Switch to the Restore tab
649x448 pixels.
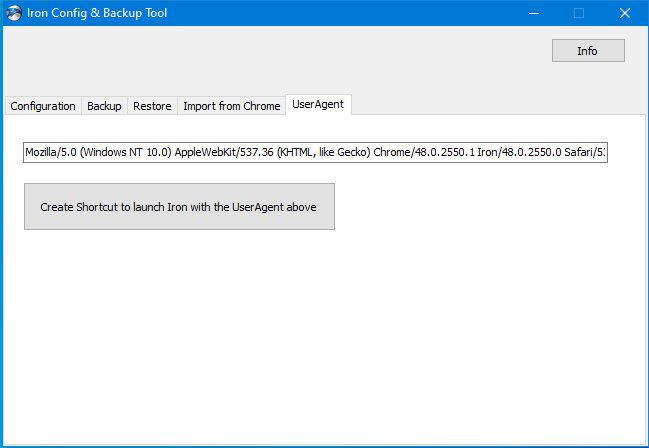click(152, 106)
